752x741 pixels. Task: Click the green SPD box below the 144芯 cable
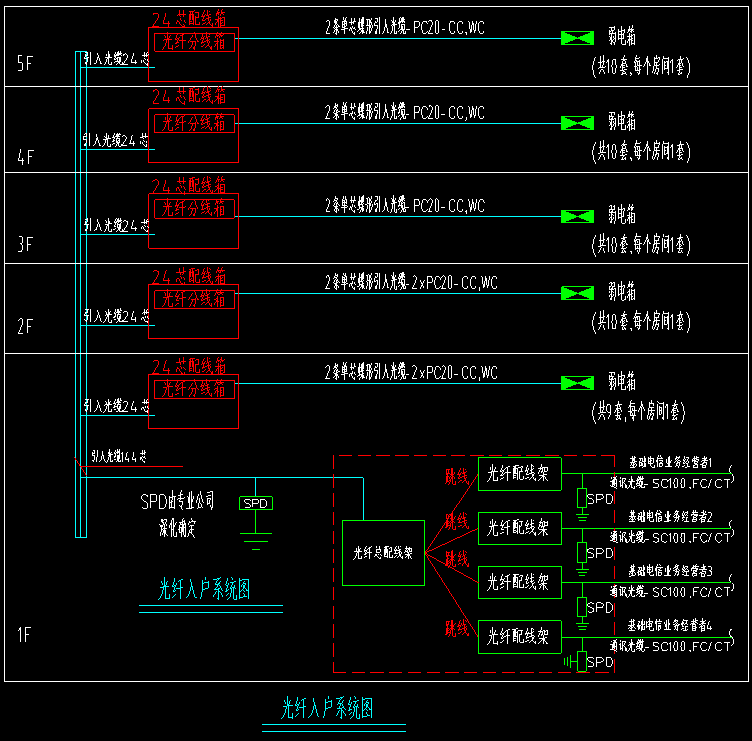tap(256, 503)
